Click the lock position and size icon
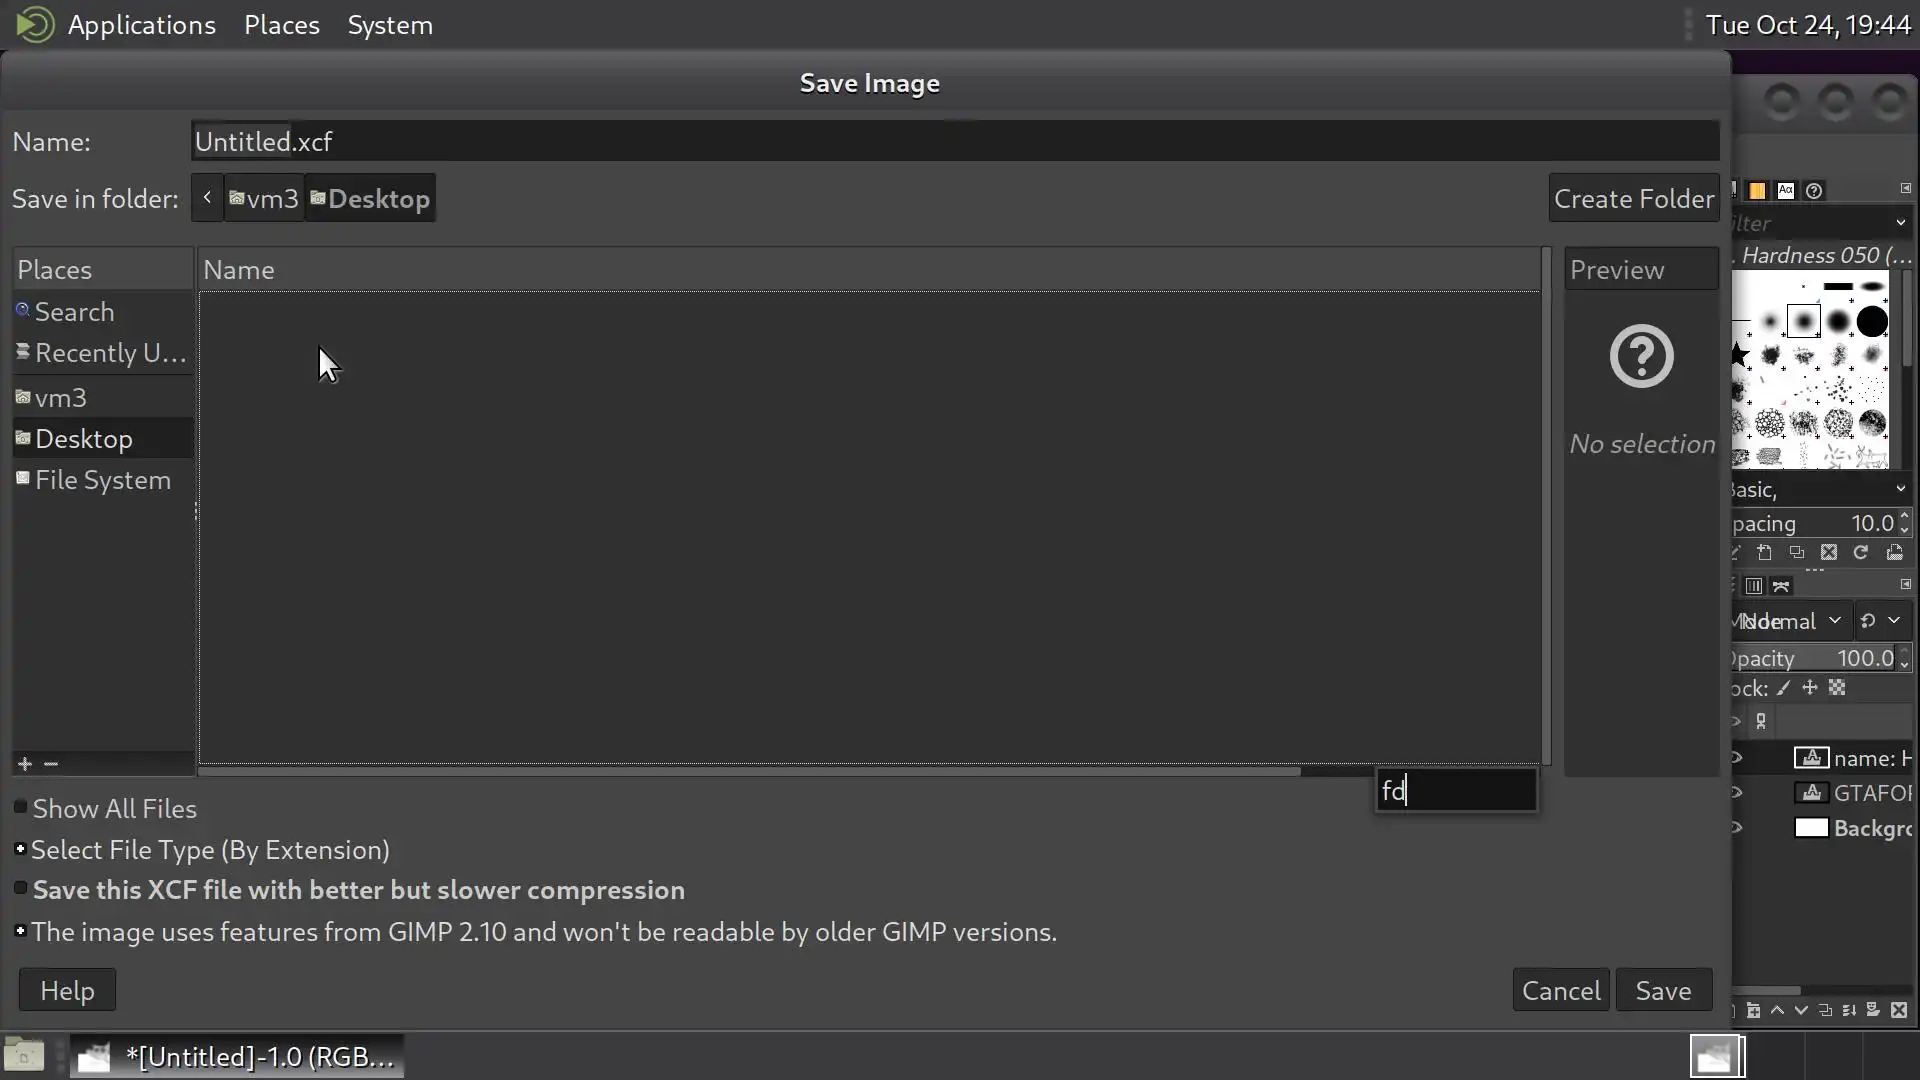1920x1080 pixels. point(1809,688)
